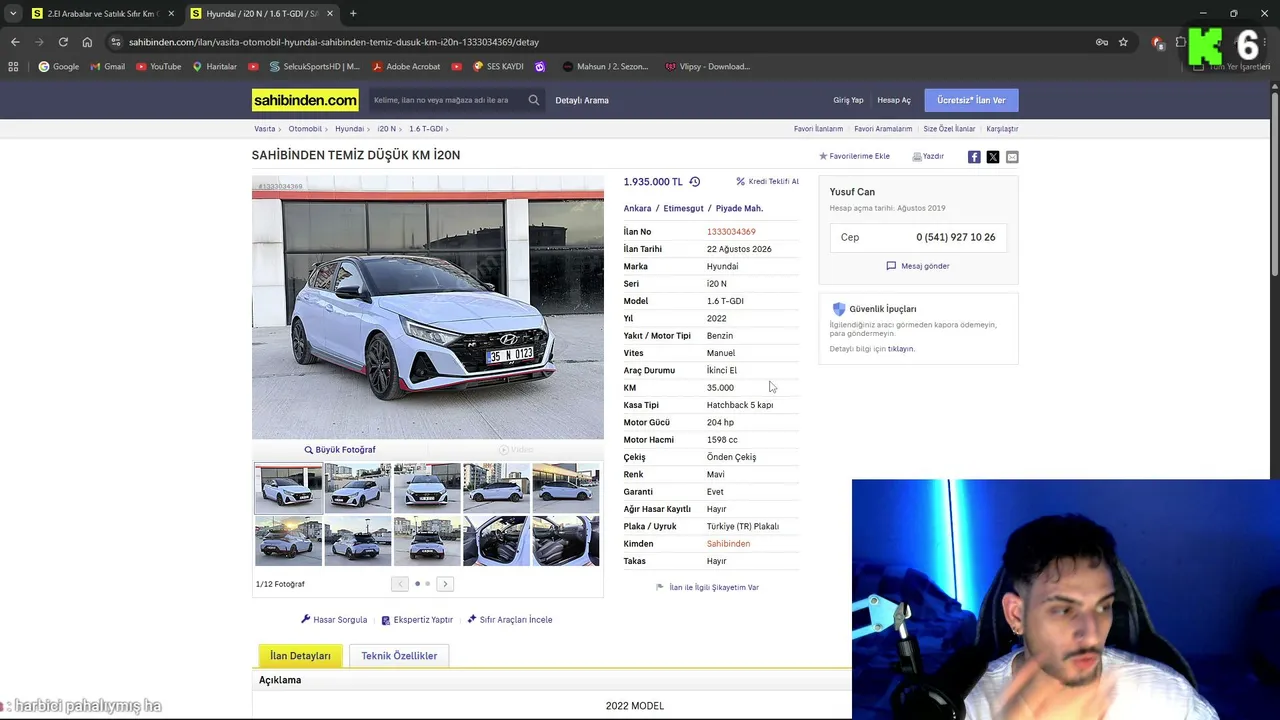Open Favori Aramalarım
Screen dimensions: 1280x720
883,129
